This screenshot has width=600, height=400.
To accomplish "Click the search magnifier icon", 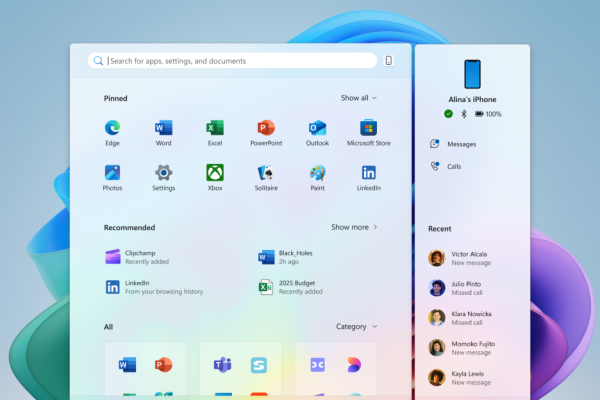I will click(98, 61).
